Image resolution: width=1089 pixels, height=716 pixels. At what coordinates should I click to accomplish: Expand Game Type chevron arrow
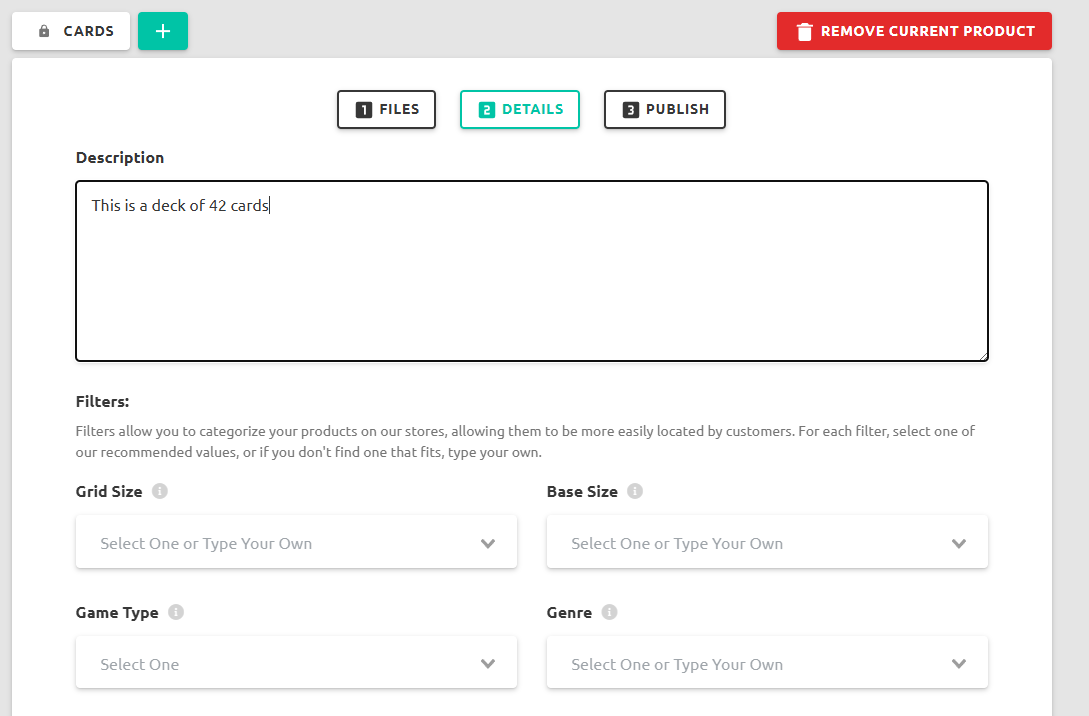[488, 664]
